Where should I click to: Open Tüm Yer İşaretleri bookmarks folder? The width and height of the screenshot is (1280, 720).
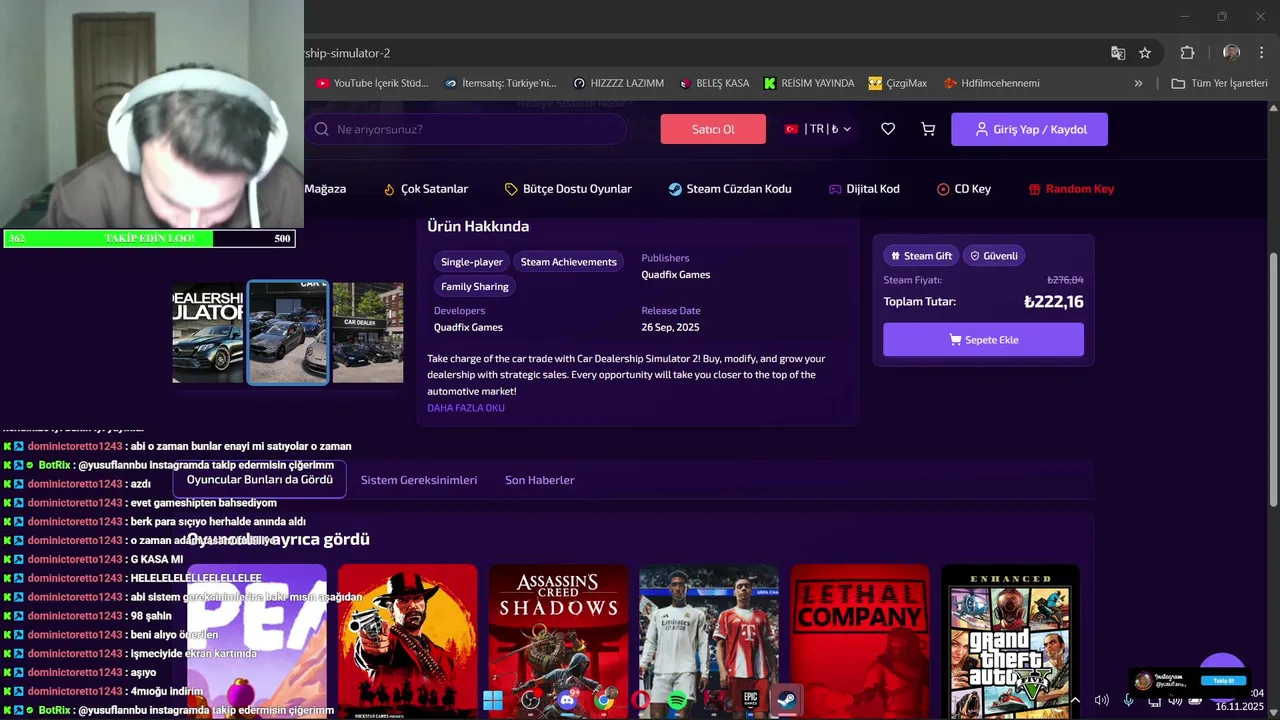coord(1219,83)
